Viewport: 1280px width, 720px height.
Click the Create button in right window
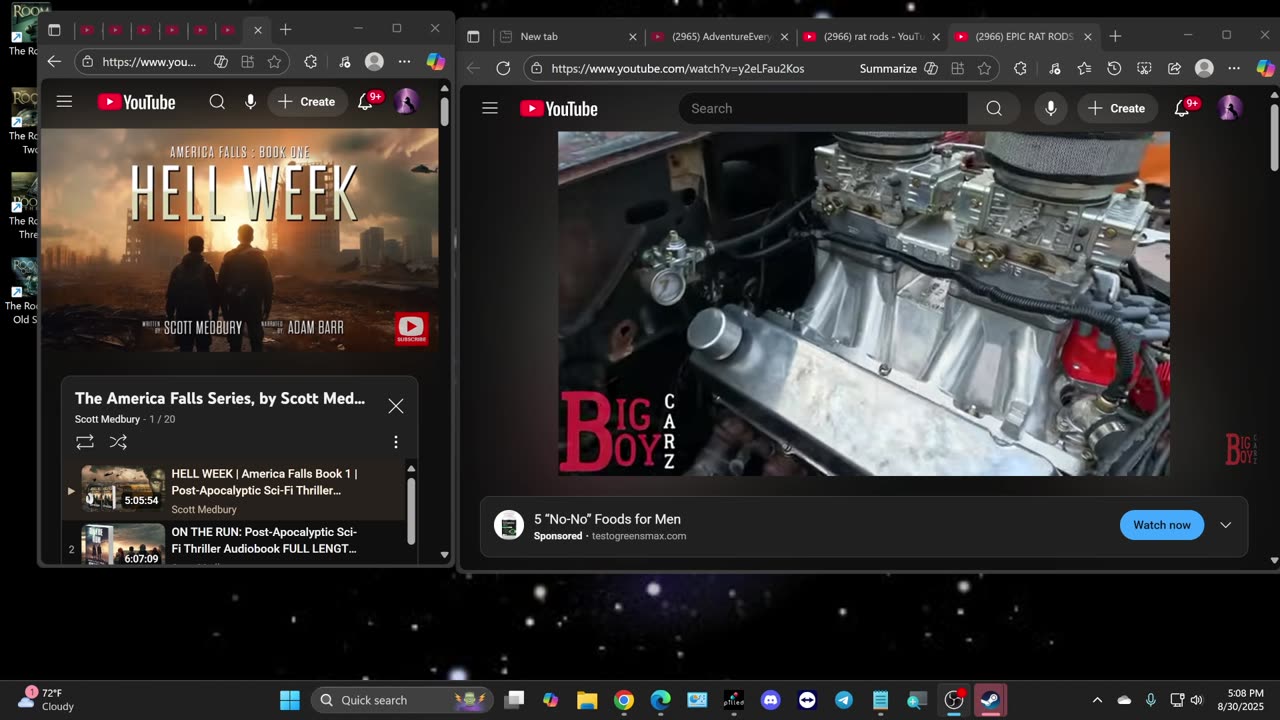1117,108
